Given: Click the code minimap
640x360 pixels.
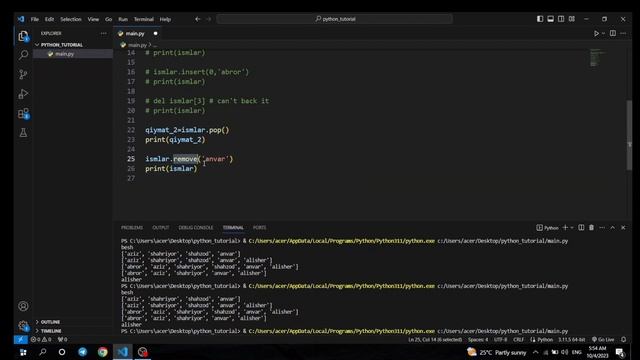Looking at the screenshot, I should click(x=597, y=58).
